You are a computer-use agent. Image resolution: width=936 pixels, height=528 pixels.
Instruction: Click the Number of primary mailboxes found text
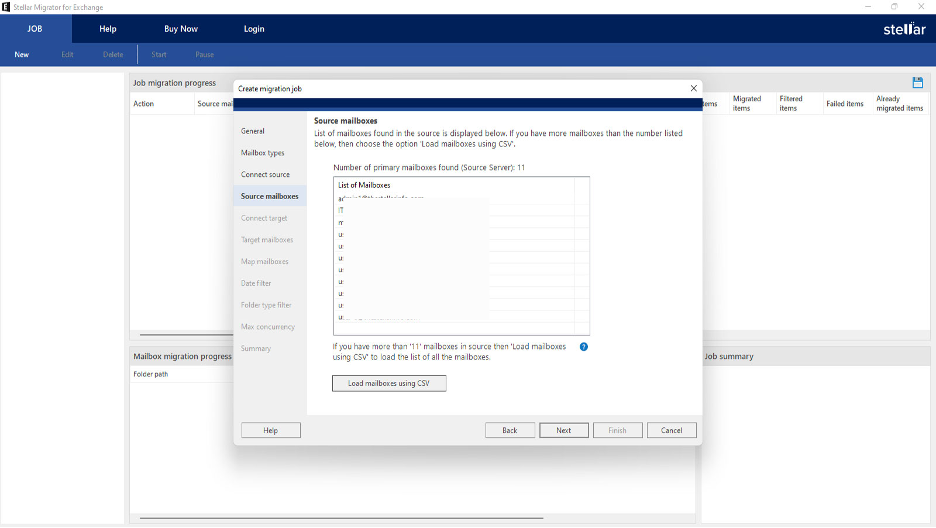(x=429, y=168)
